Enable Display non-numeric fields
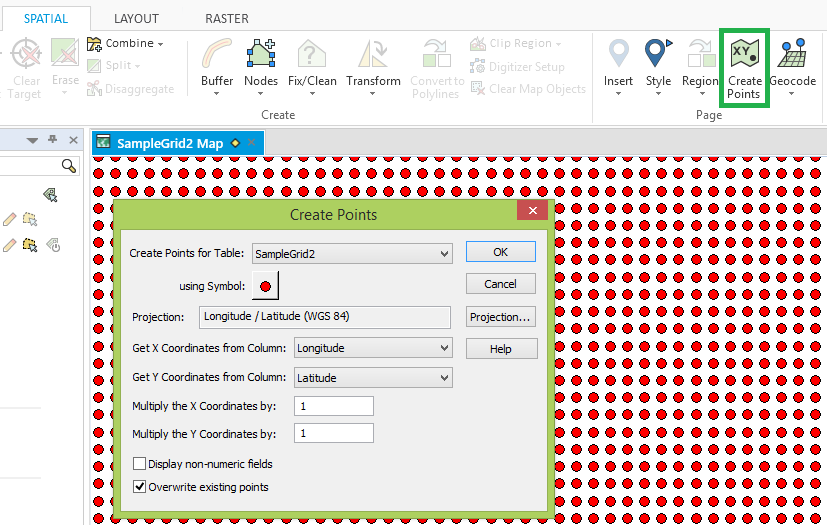The height and width of the screenshot is (525, 827). click(x=140, y=464)
